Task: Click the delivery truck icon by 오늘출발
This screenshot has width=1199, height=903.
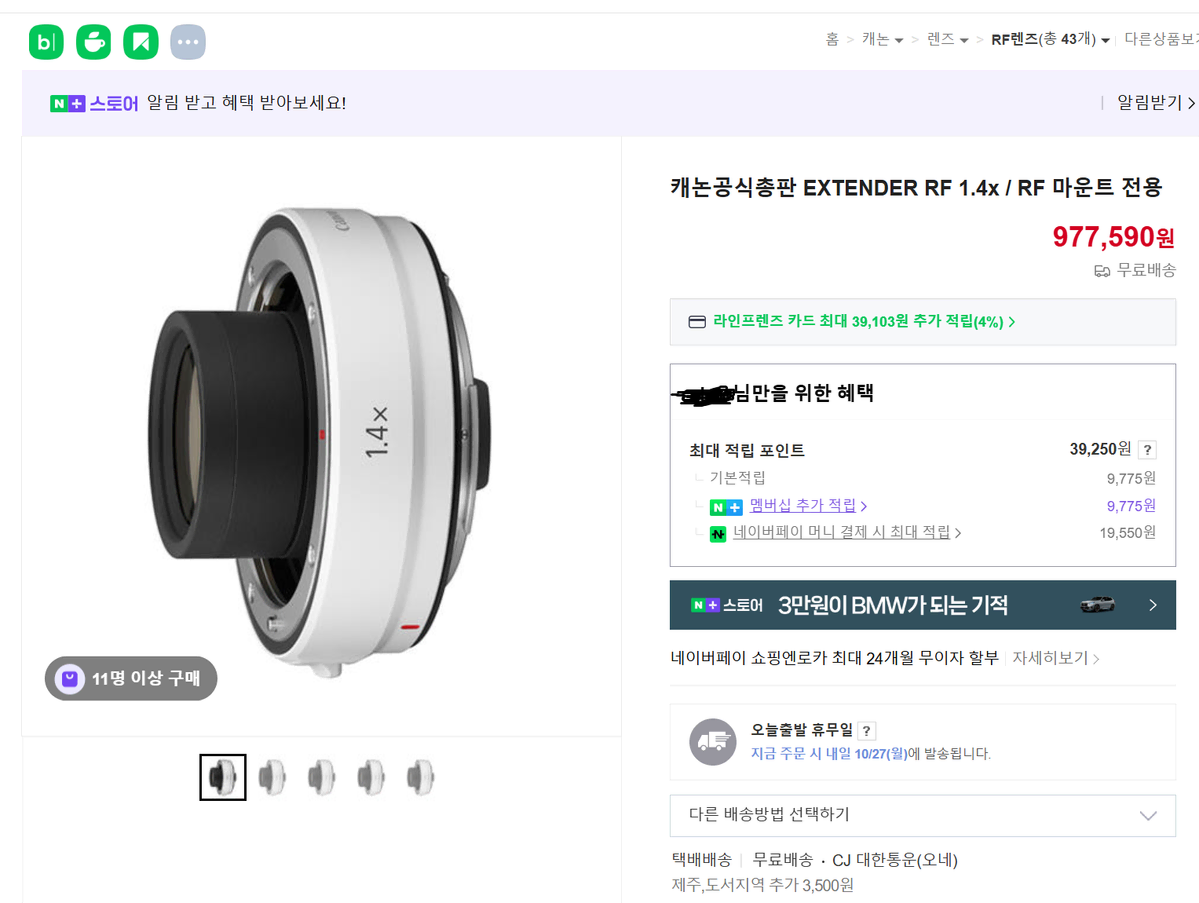Action: point(713,742)
